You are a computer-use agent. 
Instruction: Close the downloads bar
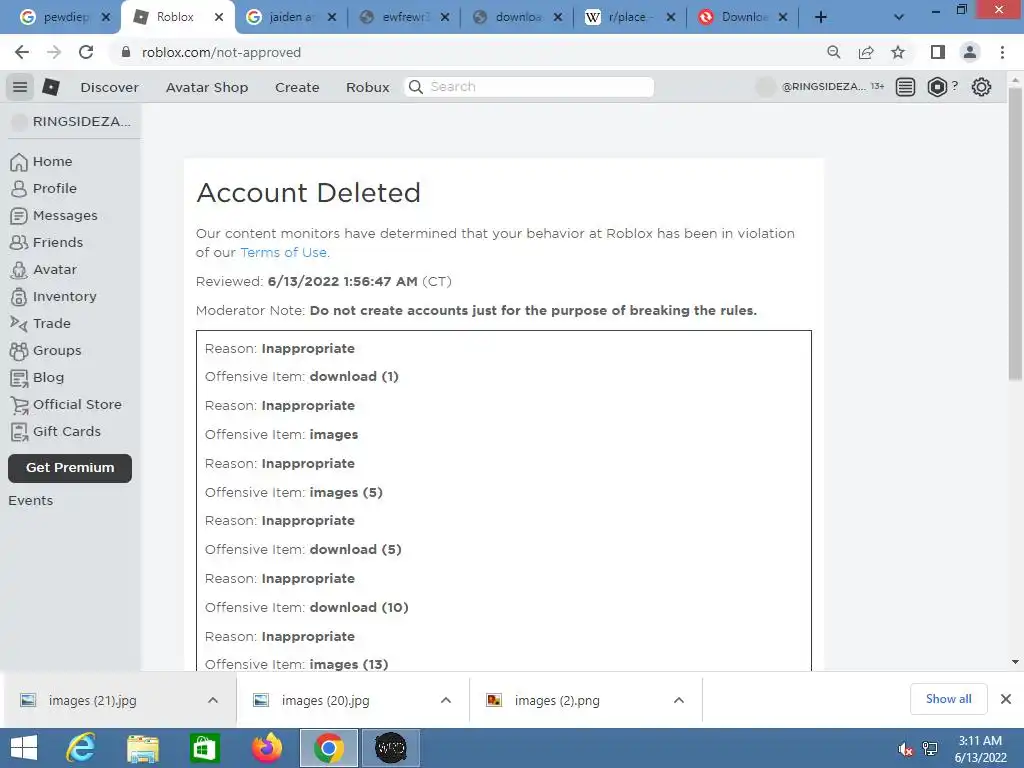(x=1006, y=699)
